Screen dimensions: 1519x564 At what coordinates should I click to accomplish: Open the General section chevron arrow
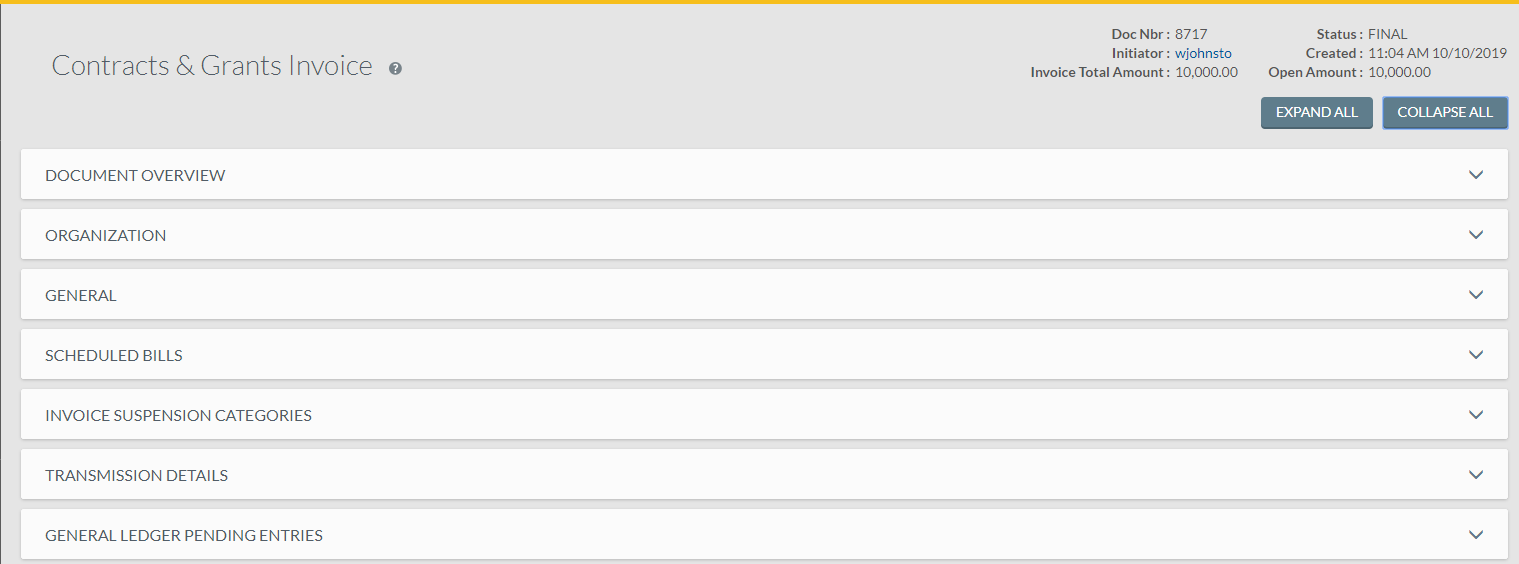(x=1476, y=295)
